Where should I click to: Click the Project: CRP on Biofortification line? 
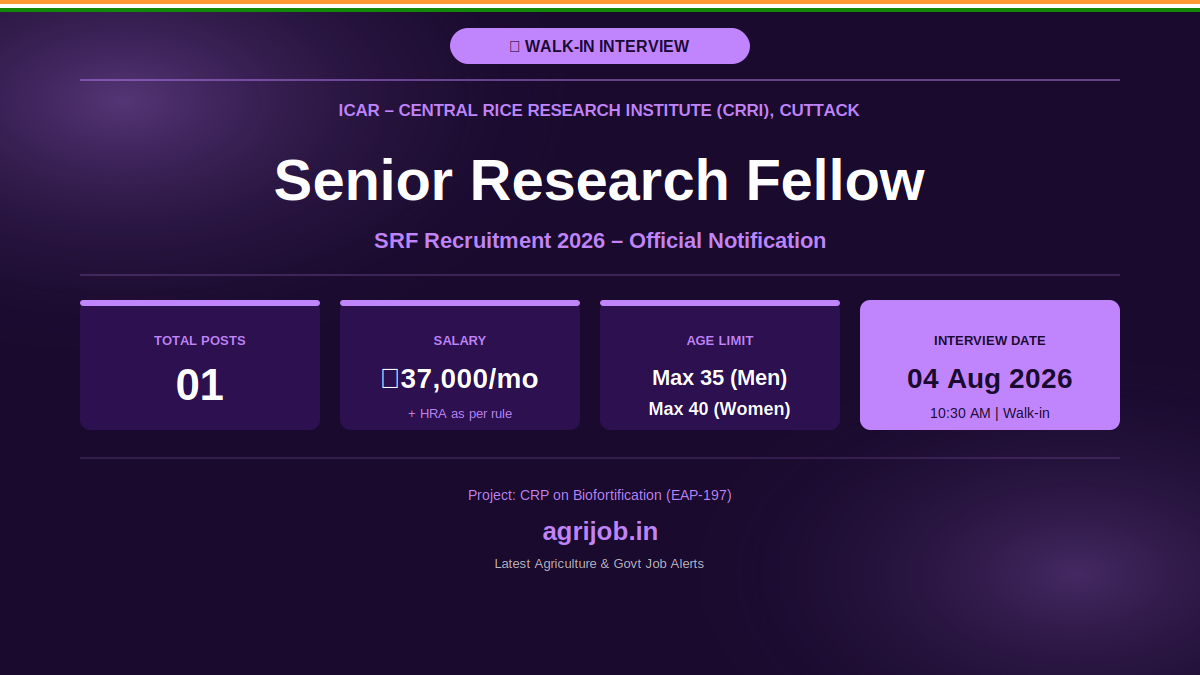click(600, 495)
